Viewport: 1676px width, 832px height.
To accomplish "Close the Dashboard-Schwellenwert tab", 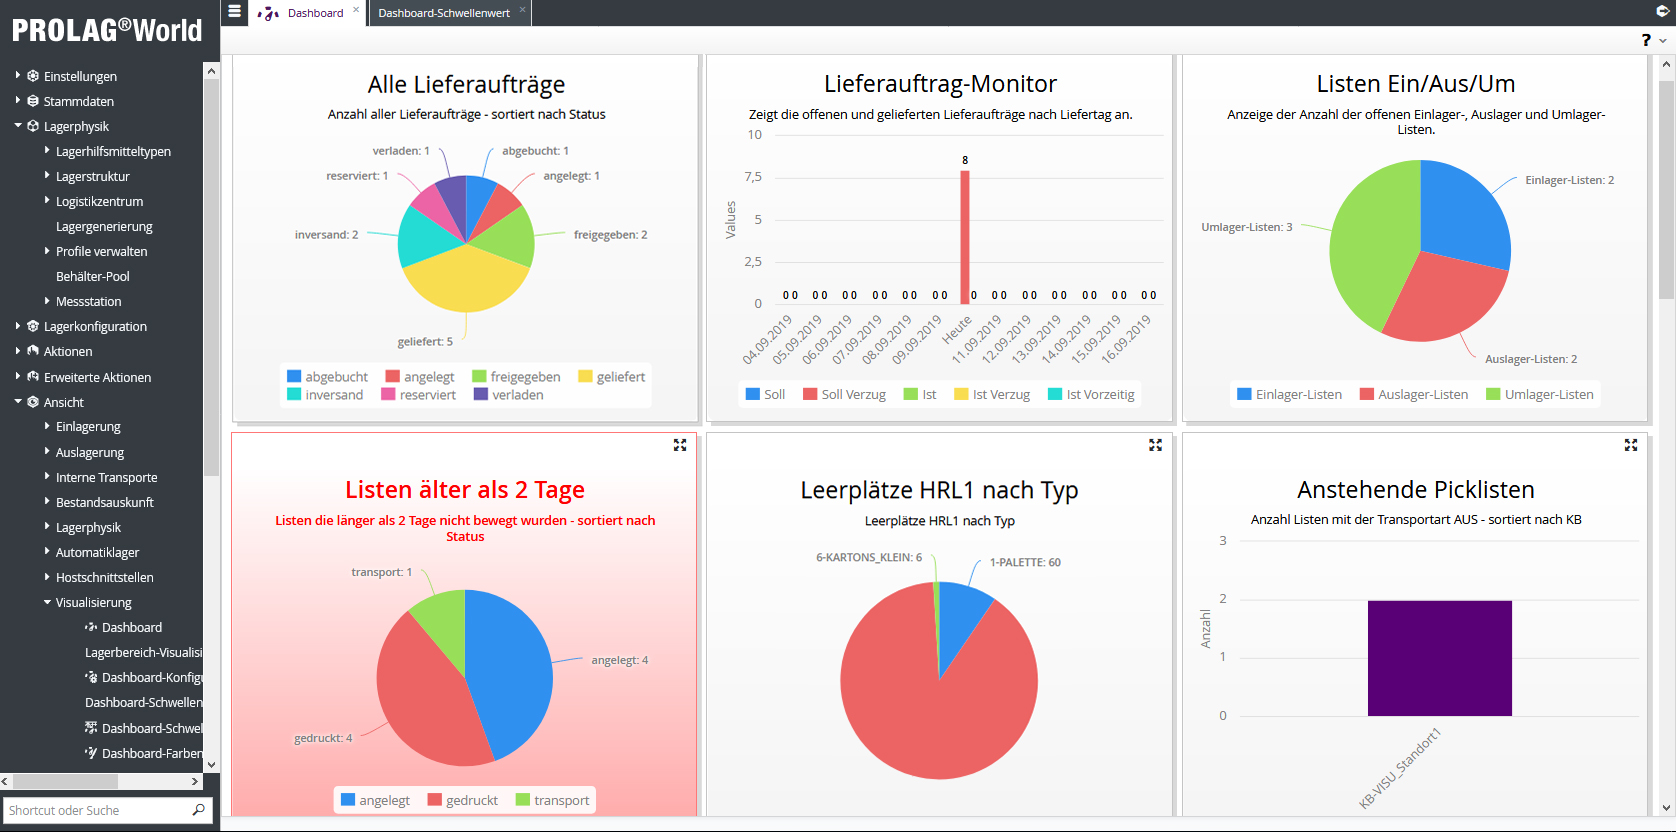I will tap(522, 10).
